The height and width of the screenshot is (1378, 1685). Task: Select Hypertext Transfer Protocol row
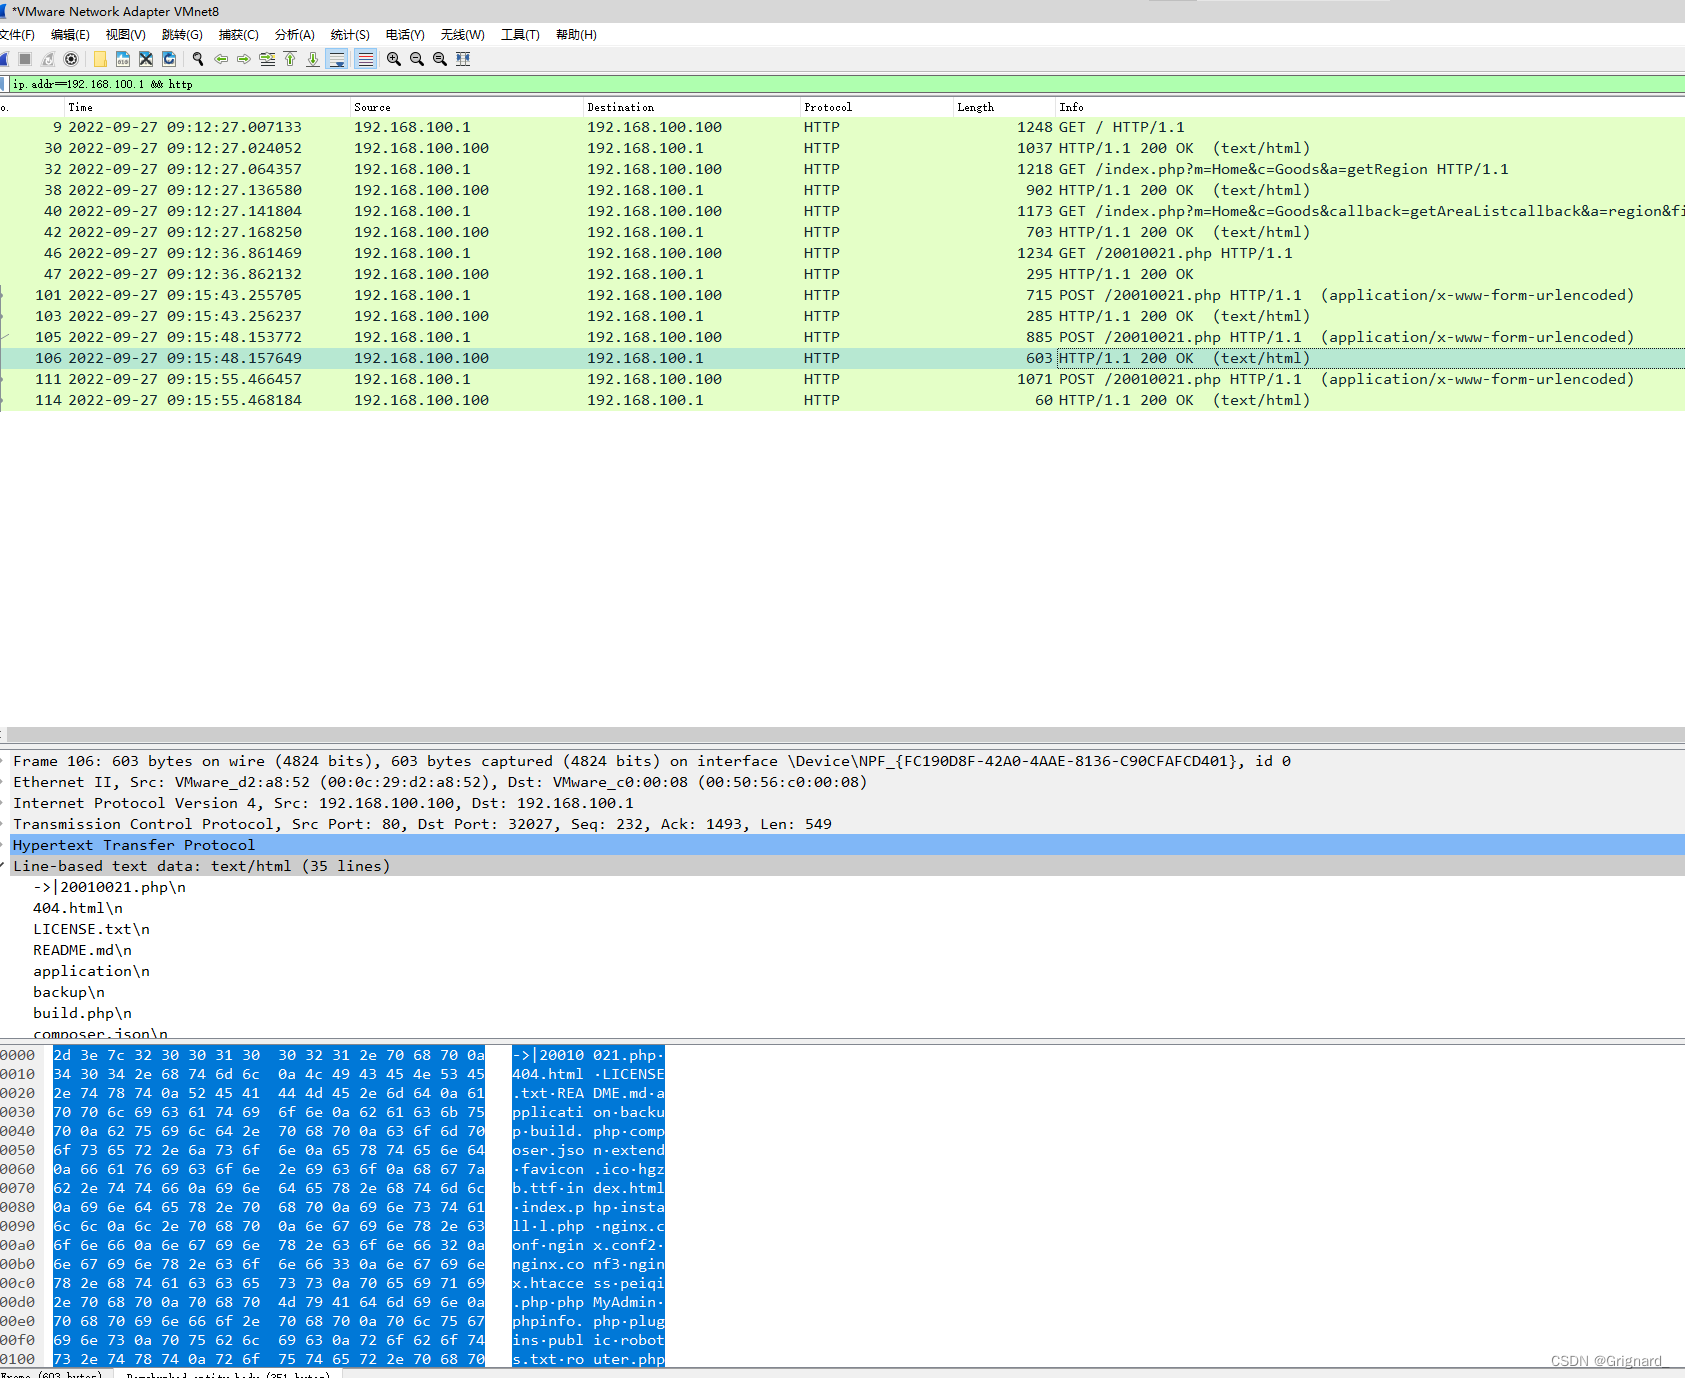point(842,845)
